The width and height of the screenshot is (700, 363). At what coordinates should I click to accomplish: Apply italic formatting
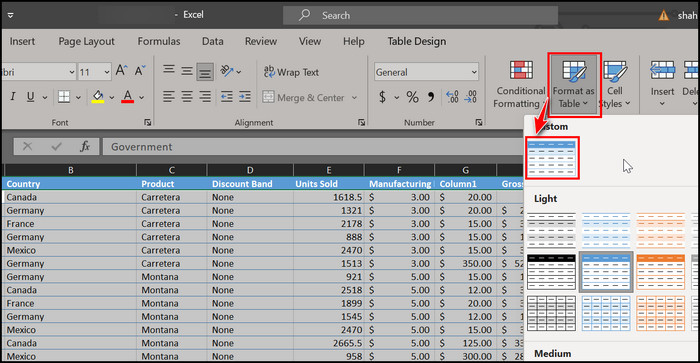pyautogui.click(x=12, y=96)
